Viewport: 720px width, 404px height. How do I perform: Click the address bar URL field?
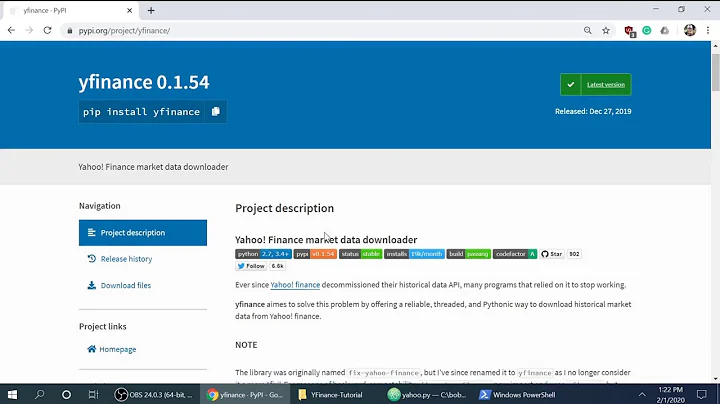[321, 30]
